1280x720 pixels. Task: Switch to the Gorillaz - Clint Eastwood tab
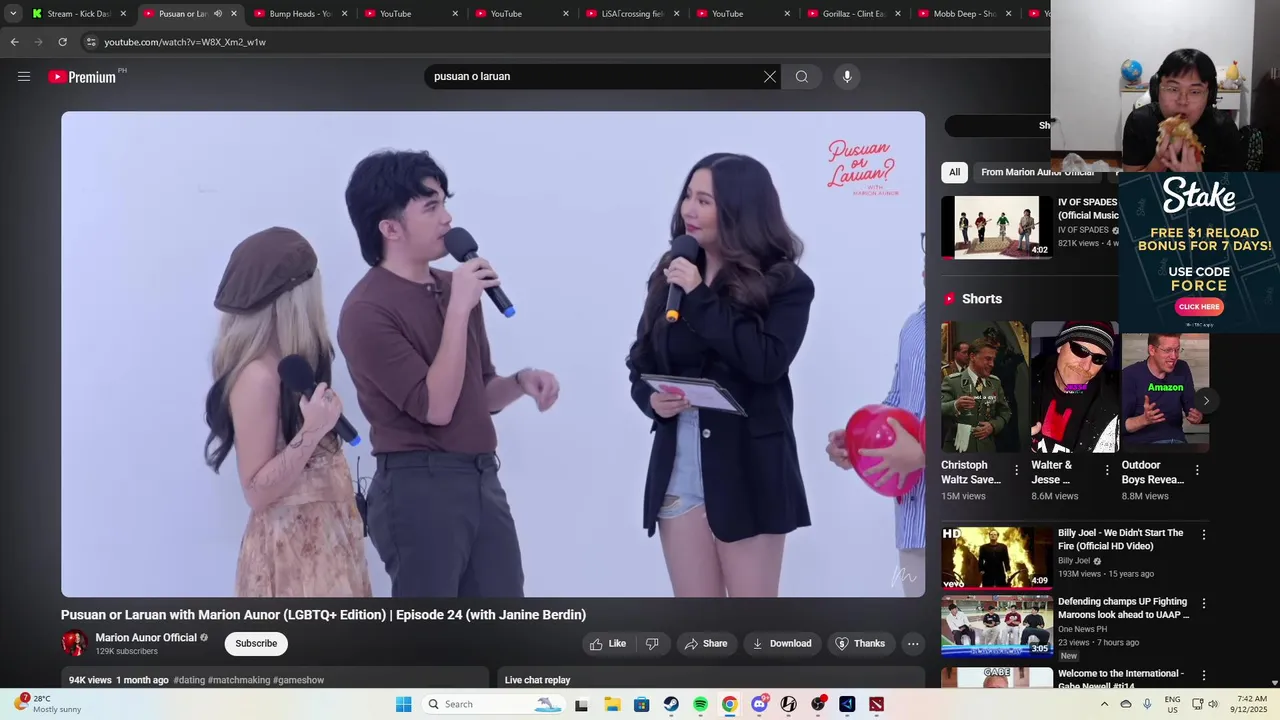(x=854, y=14)
